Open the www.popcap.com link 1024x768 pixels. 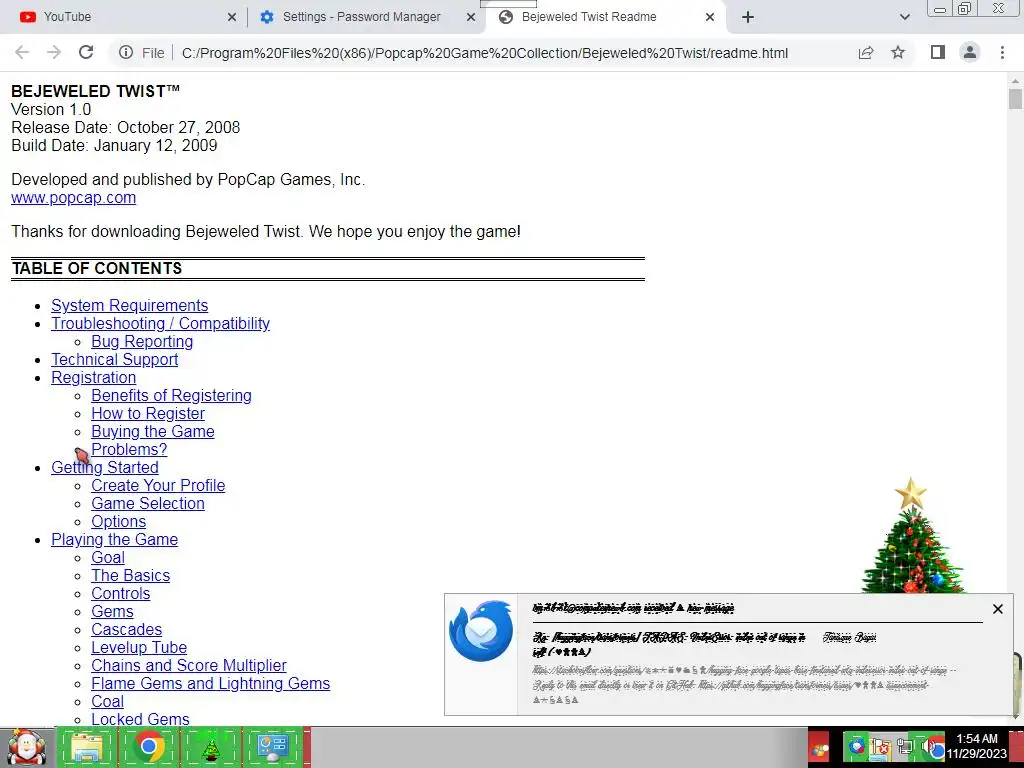point(74,198)
